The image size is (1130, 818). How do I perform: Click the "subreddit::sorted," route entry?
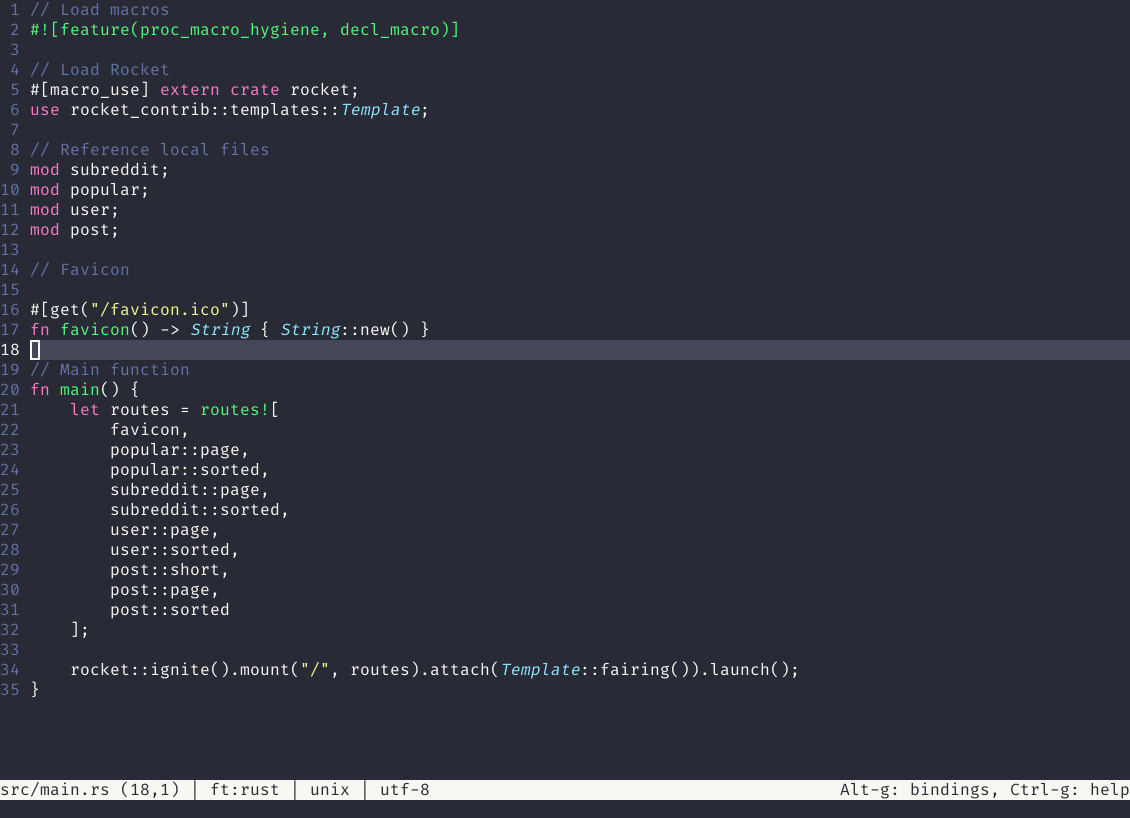coord(200,510)
